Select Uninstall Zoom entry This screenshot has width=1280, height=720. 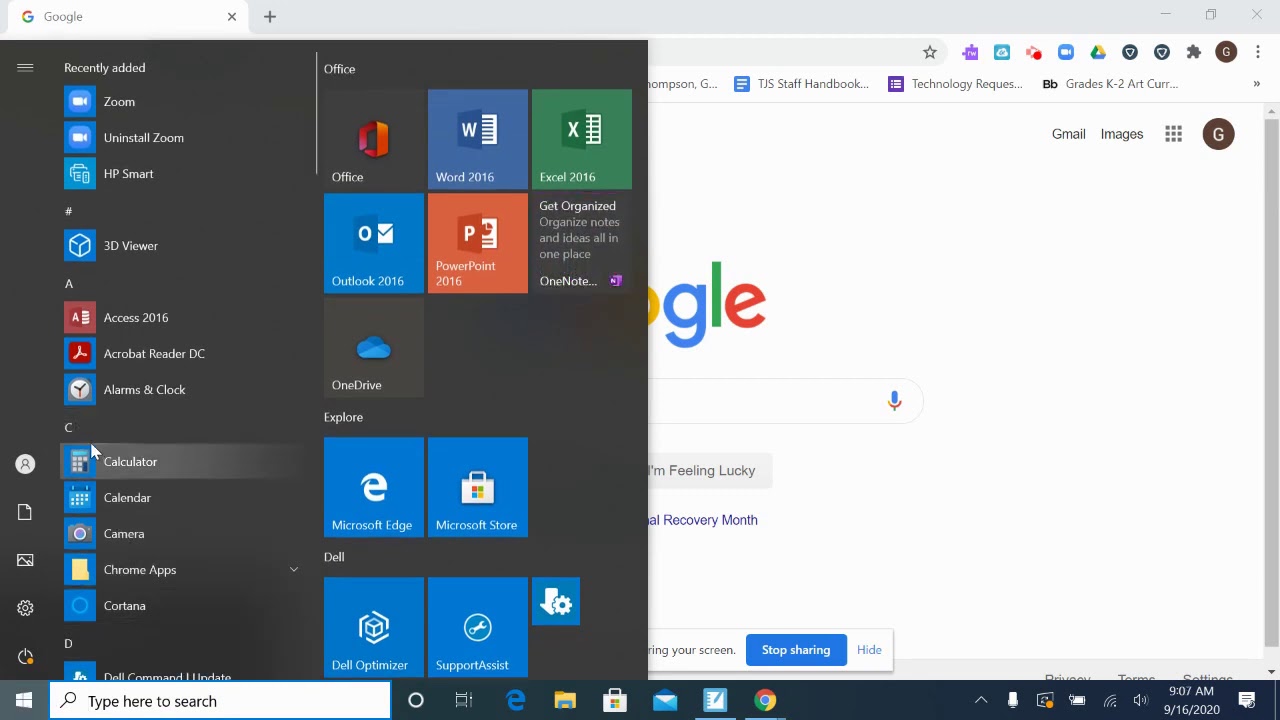[180, 138]
